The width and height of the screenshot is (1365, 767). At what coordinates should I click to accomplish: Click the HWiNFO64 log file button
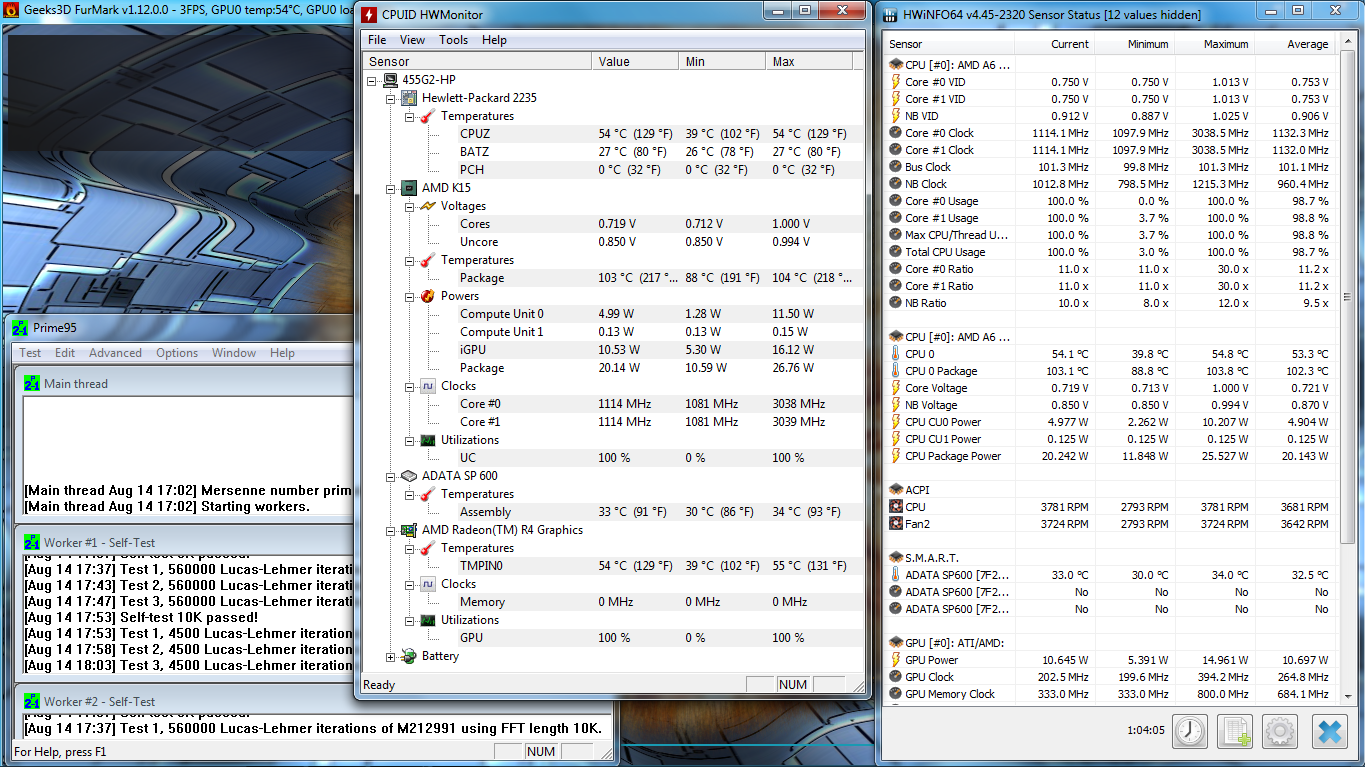1235,731
